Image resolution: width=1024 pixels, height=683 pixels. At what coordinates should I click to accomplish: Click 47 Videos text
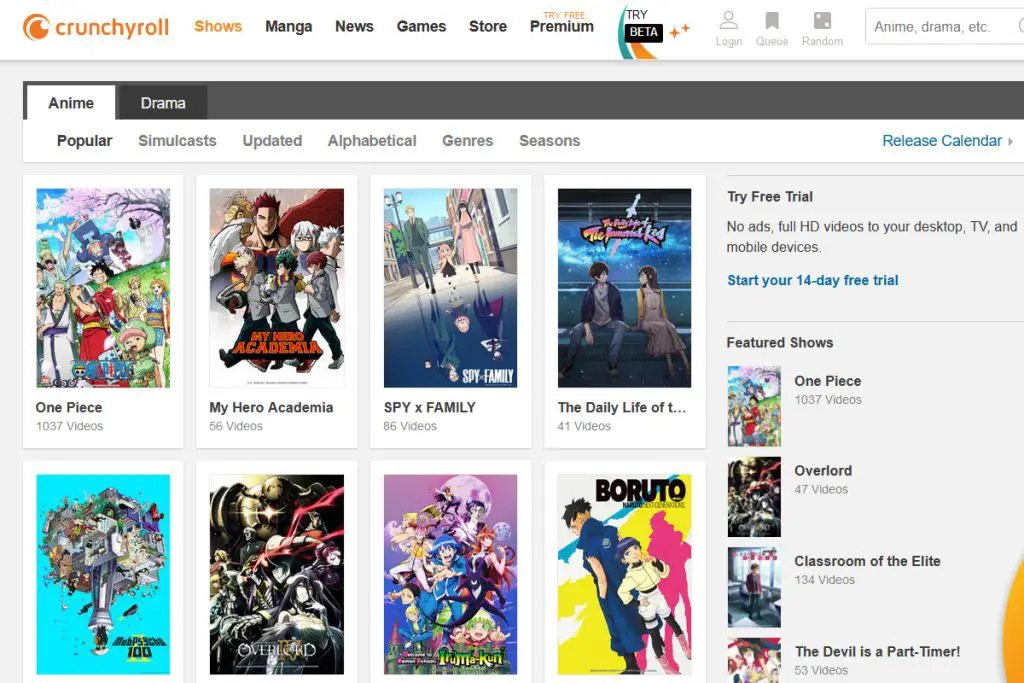pyautogui.click(x=821, y=489)
